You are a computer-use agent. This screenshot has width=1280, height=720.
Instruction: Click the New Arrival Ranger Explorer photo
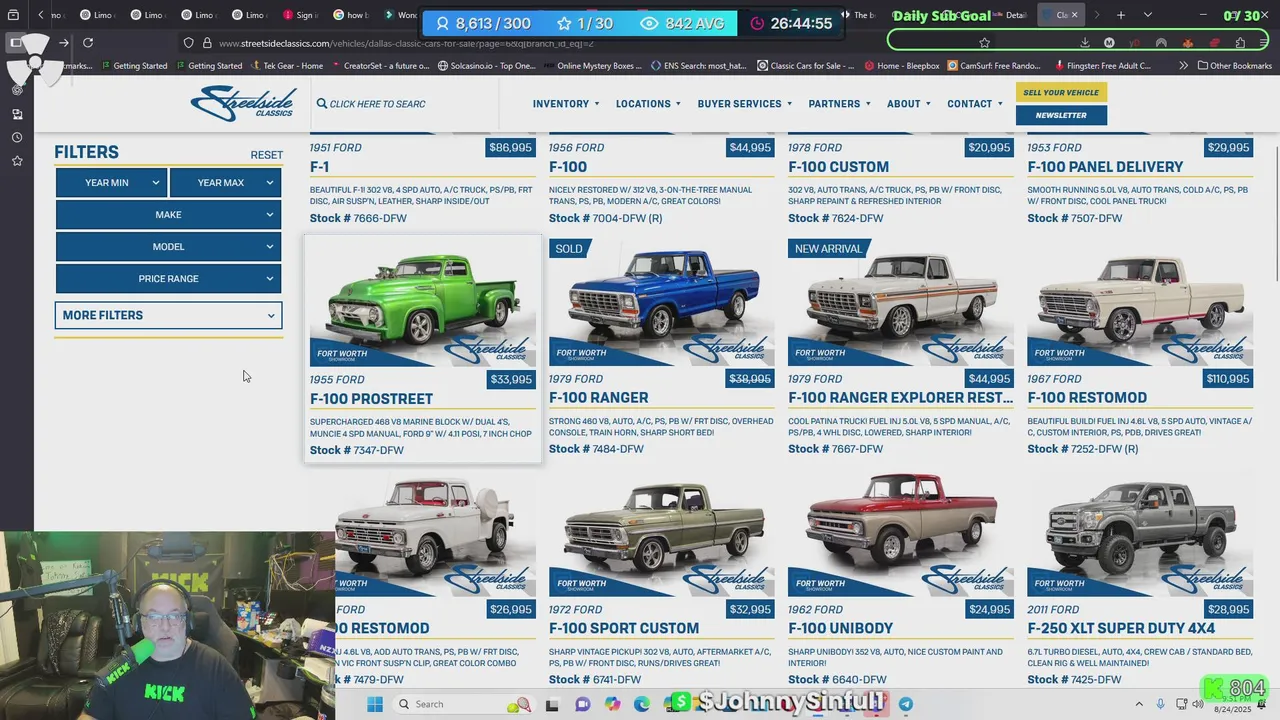(x=901, y=302)
